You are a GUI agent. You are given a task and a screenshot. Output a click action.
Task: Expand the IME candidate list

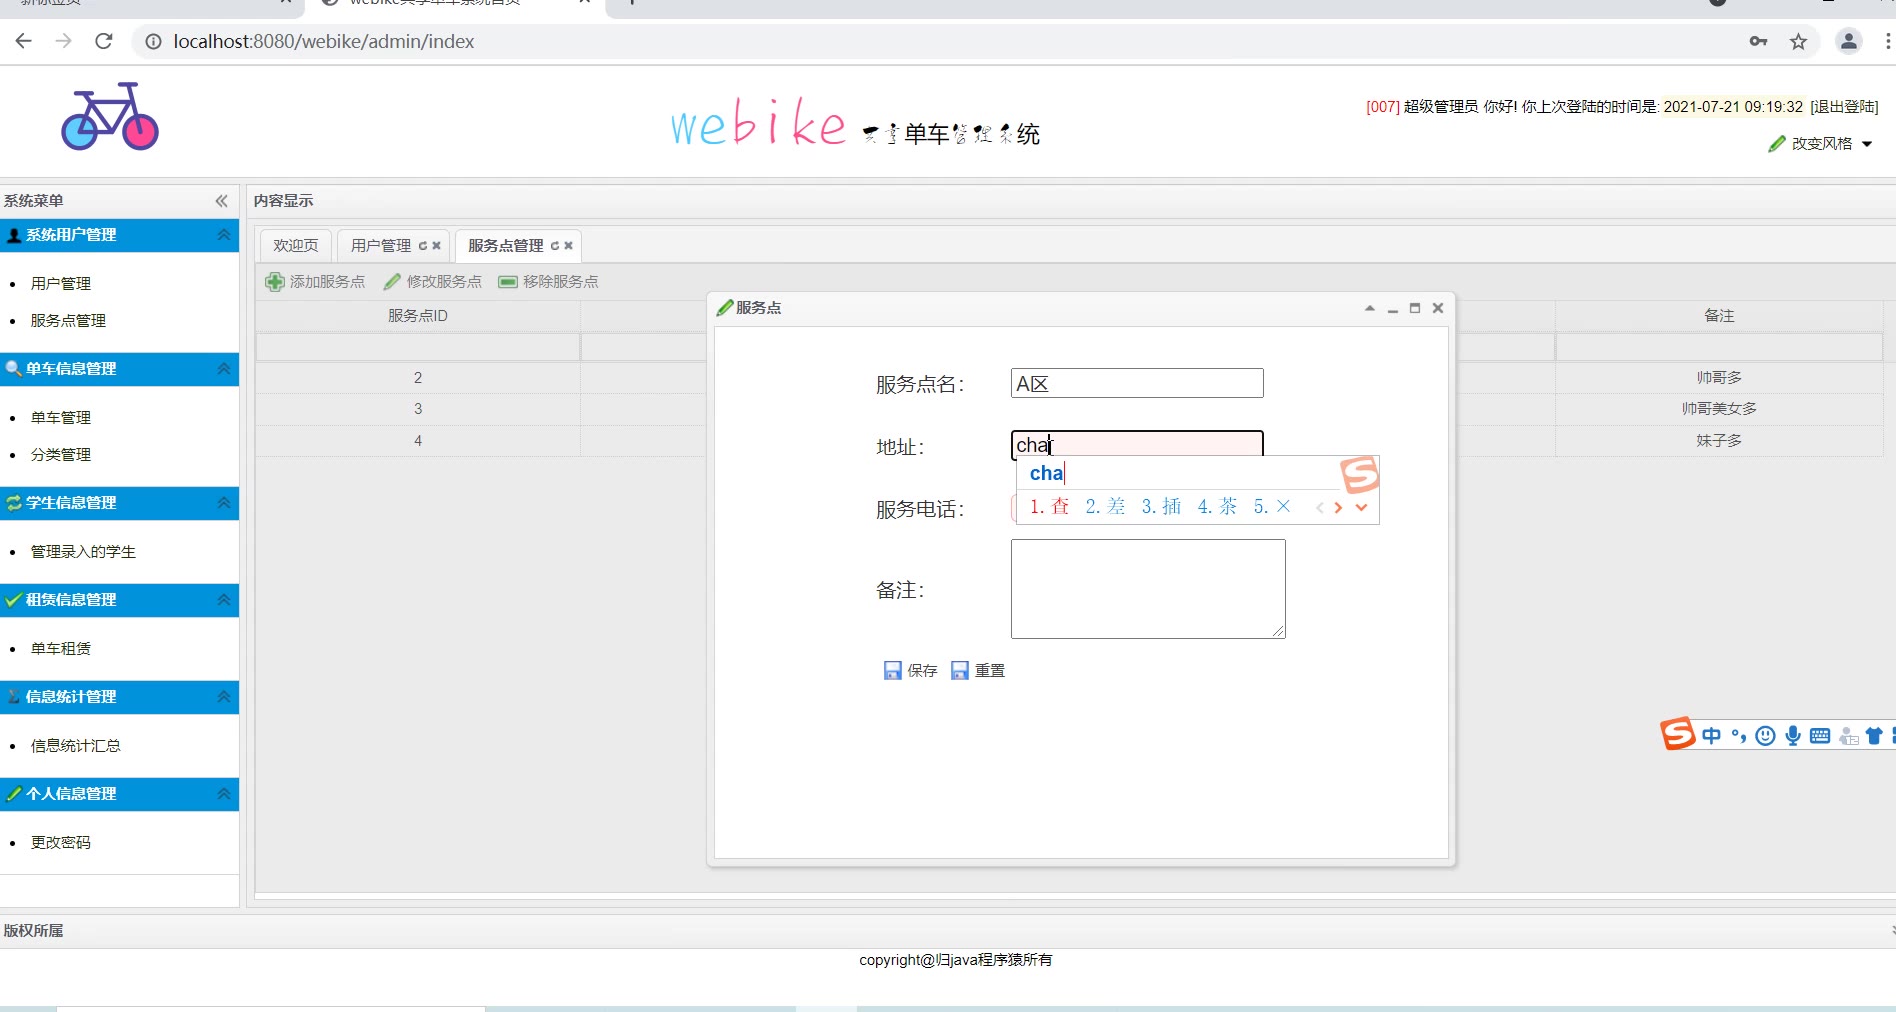tap(1361, 507)
